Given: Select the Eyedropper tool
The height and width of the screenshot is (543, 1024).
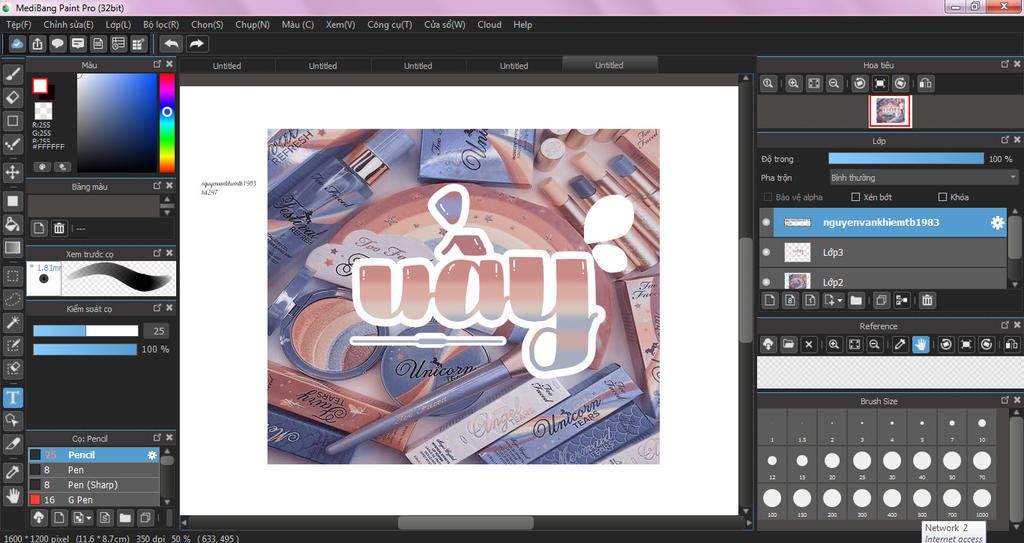Looking at the screenshot, I should (x=12, y=472).
